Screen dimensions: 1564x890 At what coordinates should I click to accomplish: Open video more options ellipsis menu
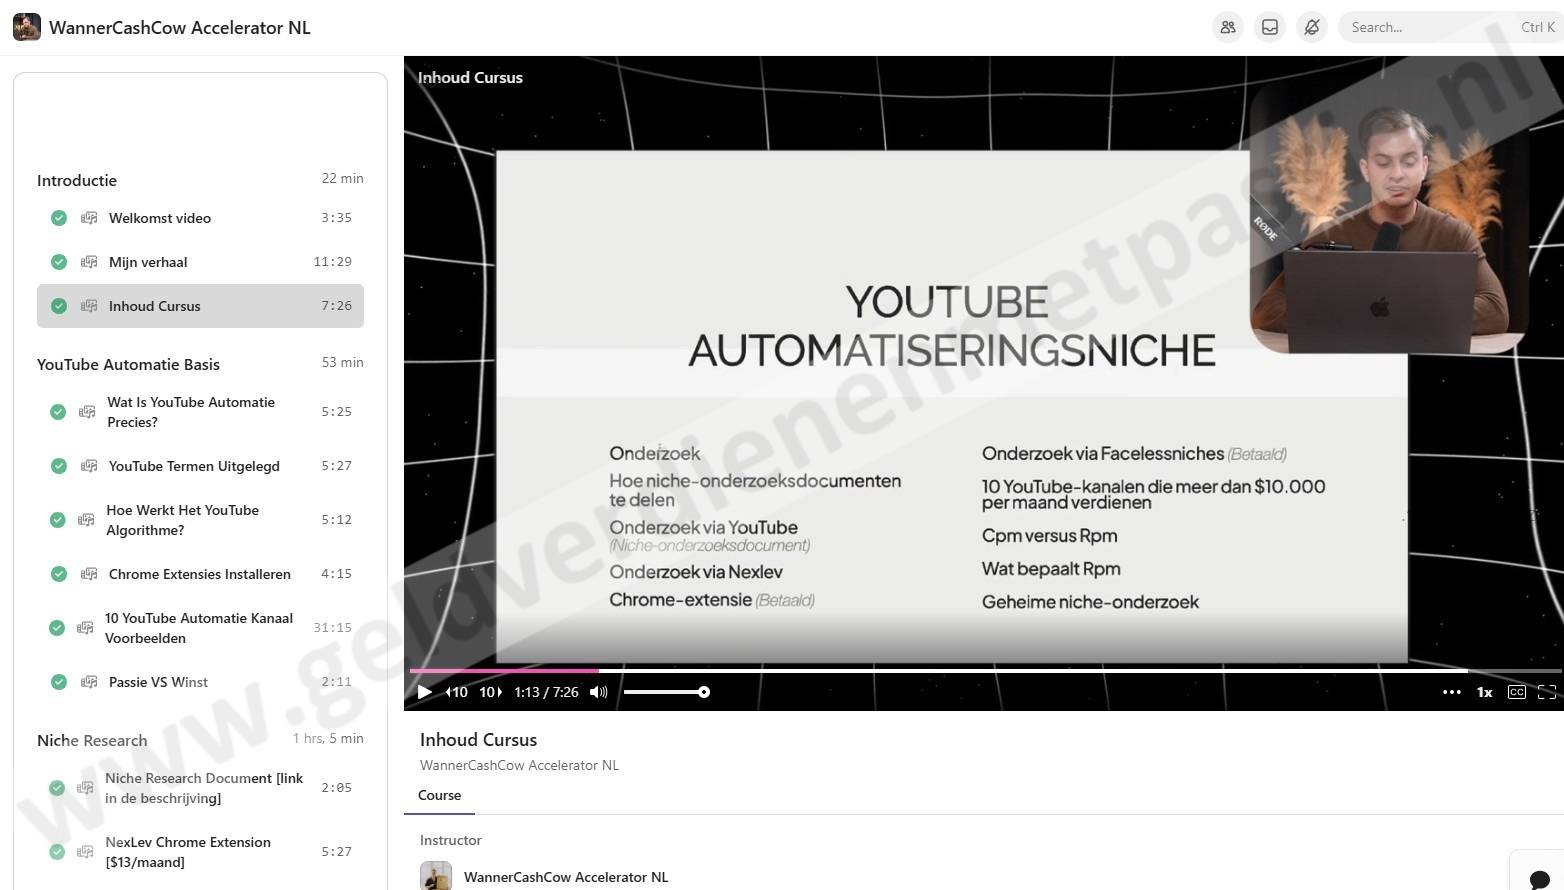[x=1451, y=692]
